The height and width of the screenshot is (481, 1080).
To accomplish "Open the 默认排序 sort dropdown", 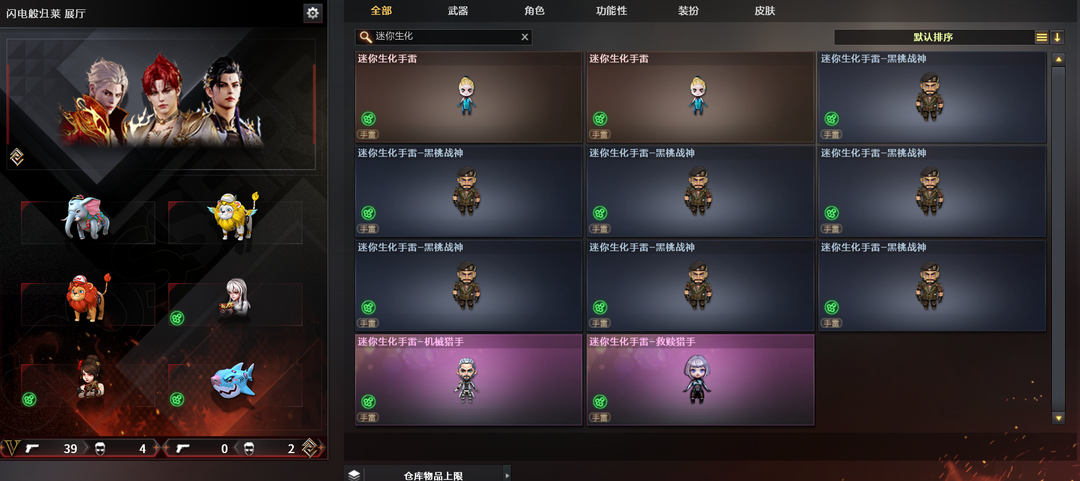I will tap(933, 37).
